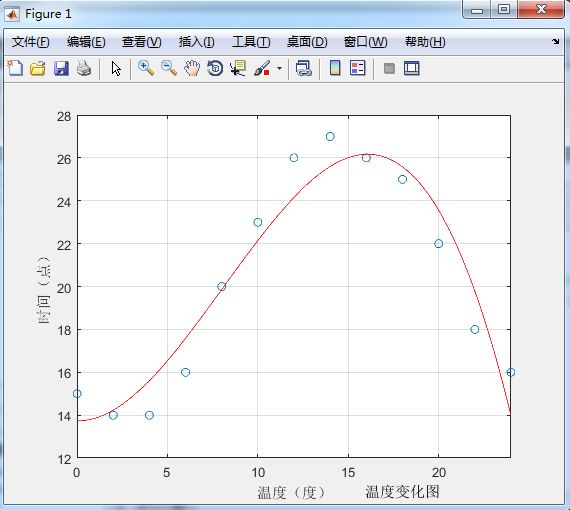Image resolution: width=570 pixels, height=510 pixels.
Task: Enable the Pan hand tool
Action: 192,68
